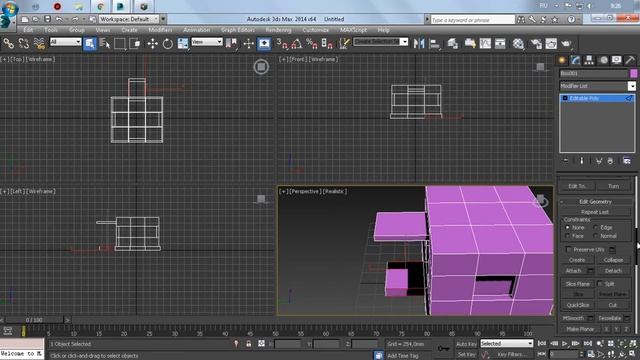Viewport: 640px width, 360px height.
Task: Open the Create command panel tab
Action: point(562,60)
